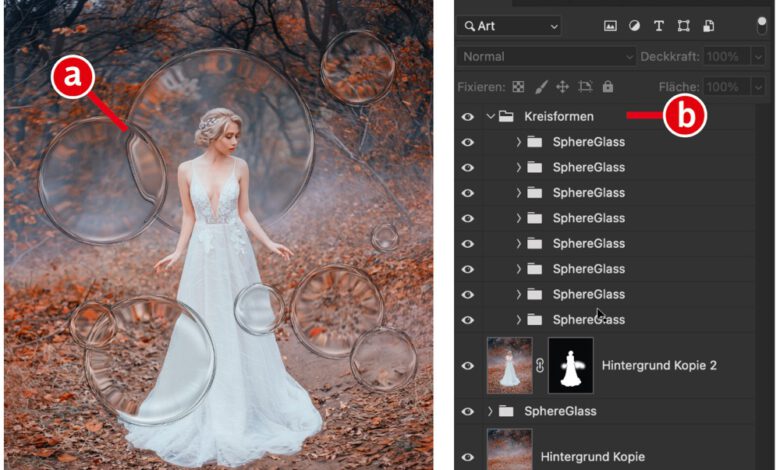Expand the first SphereGlass subgroup
Screen dimensions: 780x470
pyautogui.click(x=518, y=142)
